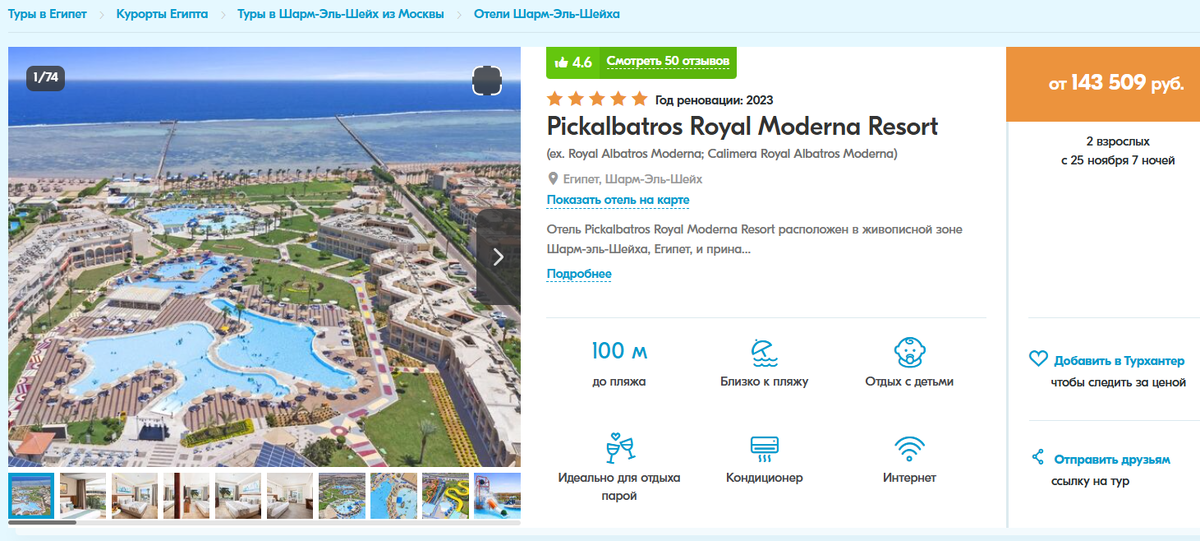Select the fifth photo thumbnail
1200x541 pixels.
pyautogui.click(x=238, y=495)
